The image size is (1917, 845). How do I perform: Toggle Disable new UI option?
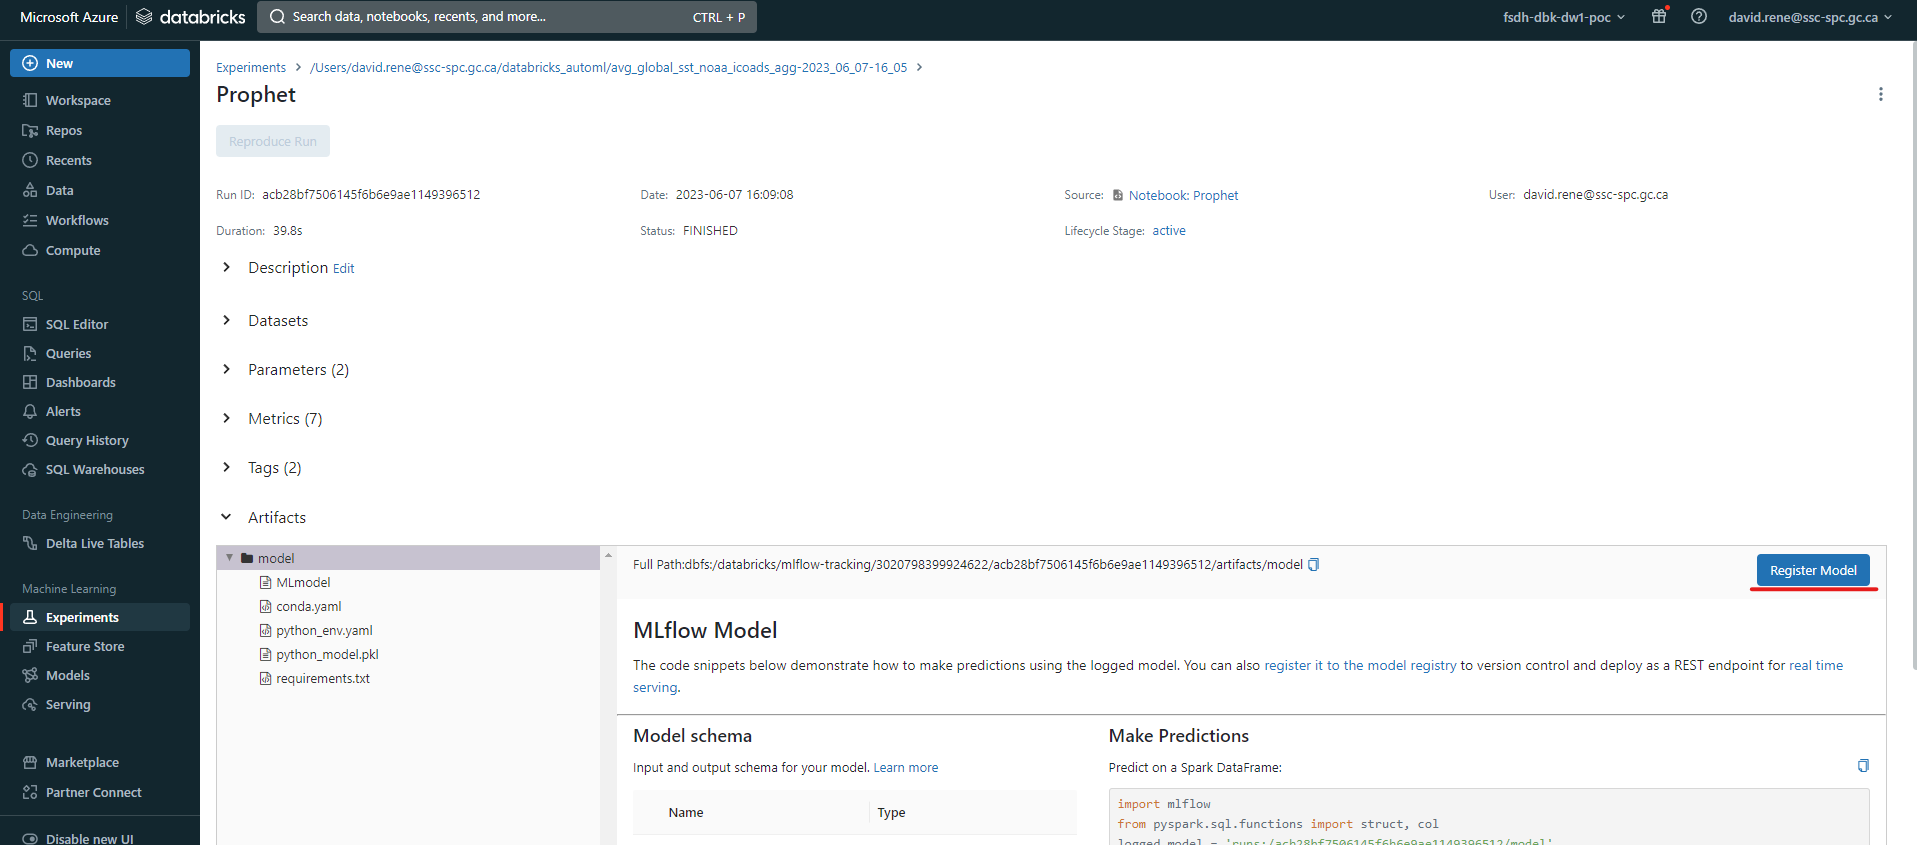89,838
